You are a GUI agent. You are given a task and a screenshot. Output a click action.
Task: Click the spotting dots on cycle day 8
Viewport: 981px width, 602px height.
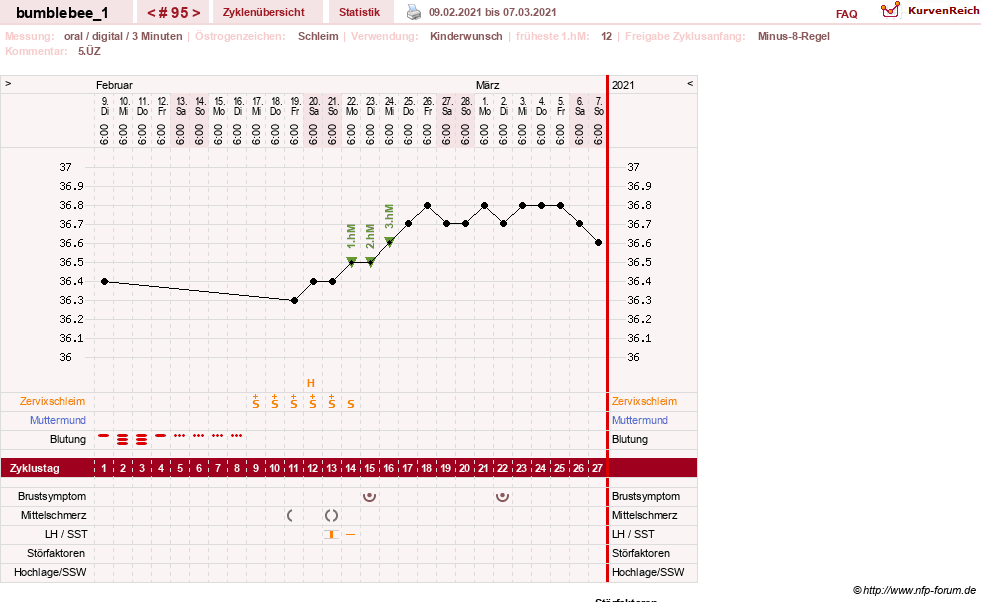(x=236, y=436)
